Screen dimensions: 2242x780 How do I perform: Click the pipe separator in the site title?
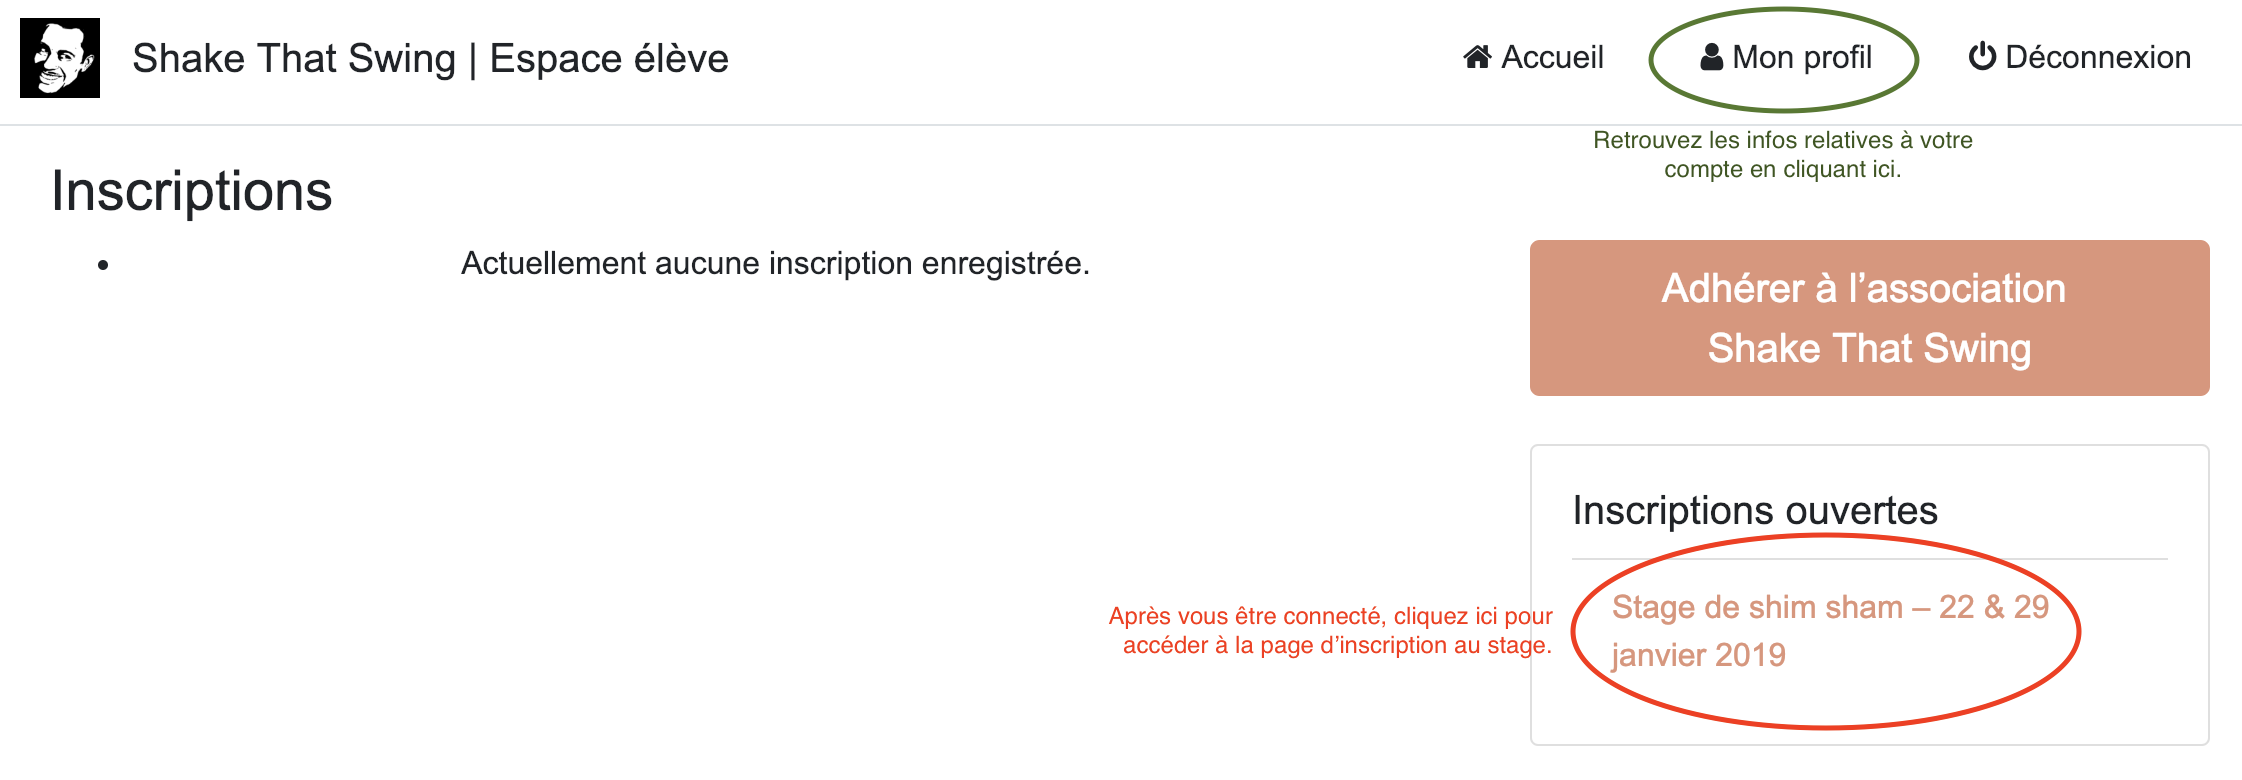[x=472, y=59]
